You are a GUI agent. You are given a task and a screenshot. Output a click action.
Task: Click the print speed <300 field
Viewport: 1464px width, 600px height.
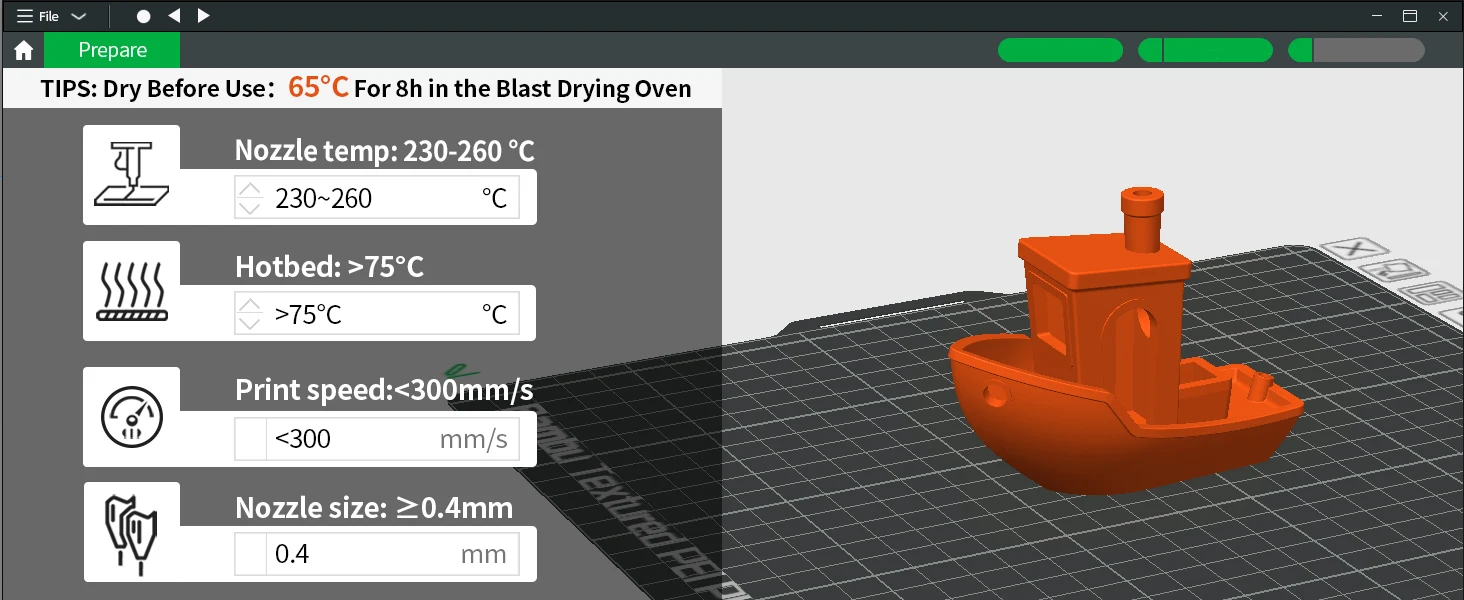pyautogui.click(x=377, y=438)
